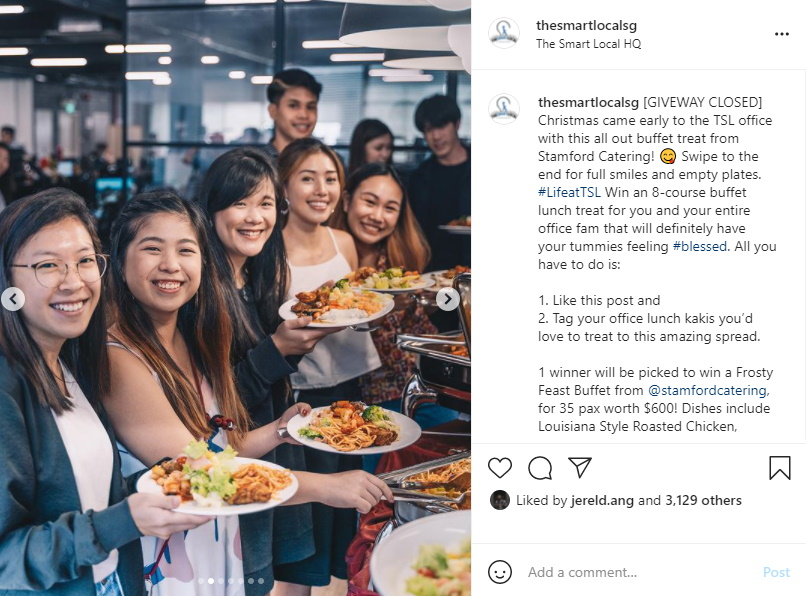
Task: Go to next photo with right arrow
Action: pos(447,299)
